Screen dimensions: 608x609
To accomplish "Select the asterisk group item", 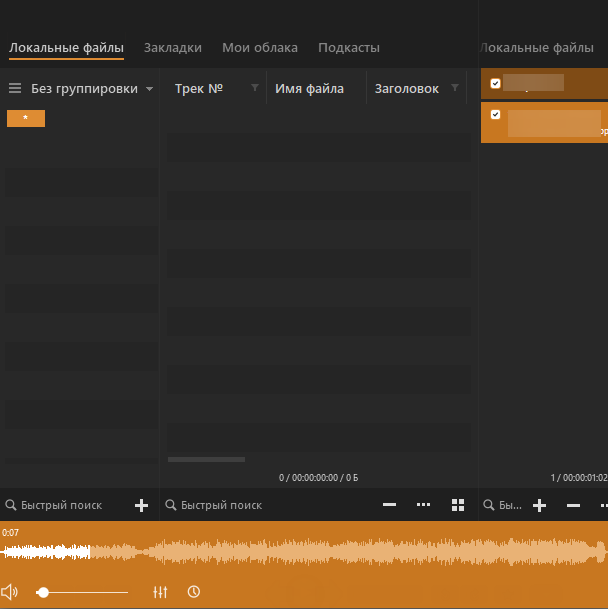I will (x=26, y=118).
